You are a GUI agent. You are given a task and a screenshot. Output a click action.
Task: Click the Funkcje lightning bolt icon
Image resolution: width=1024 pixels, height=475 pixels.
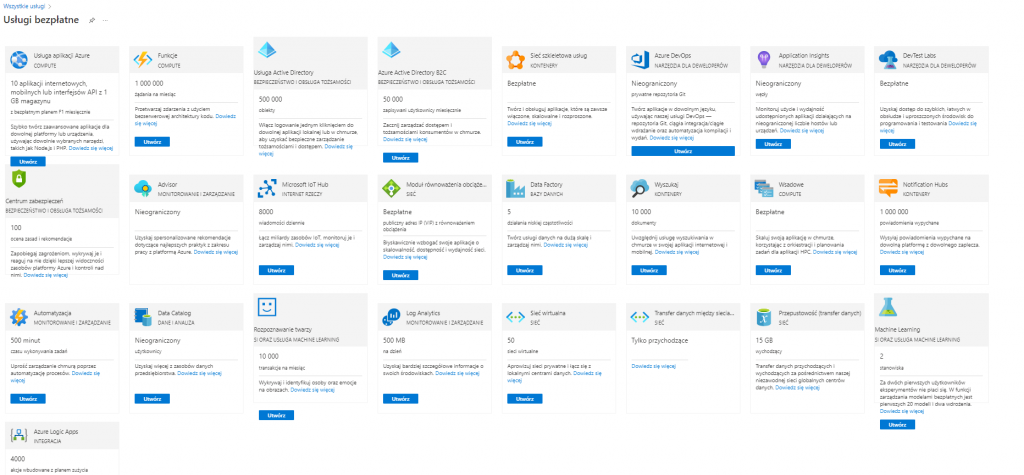pos(142,60)
